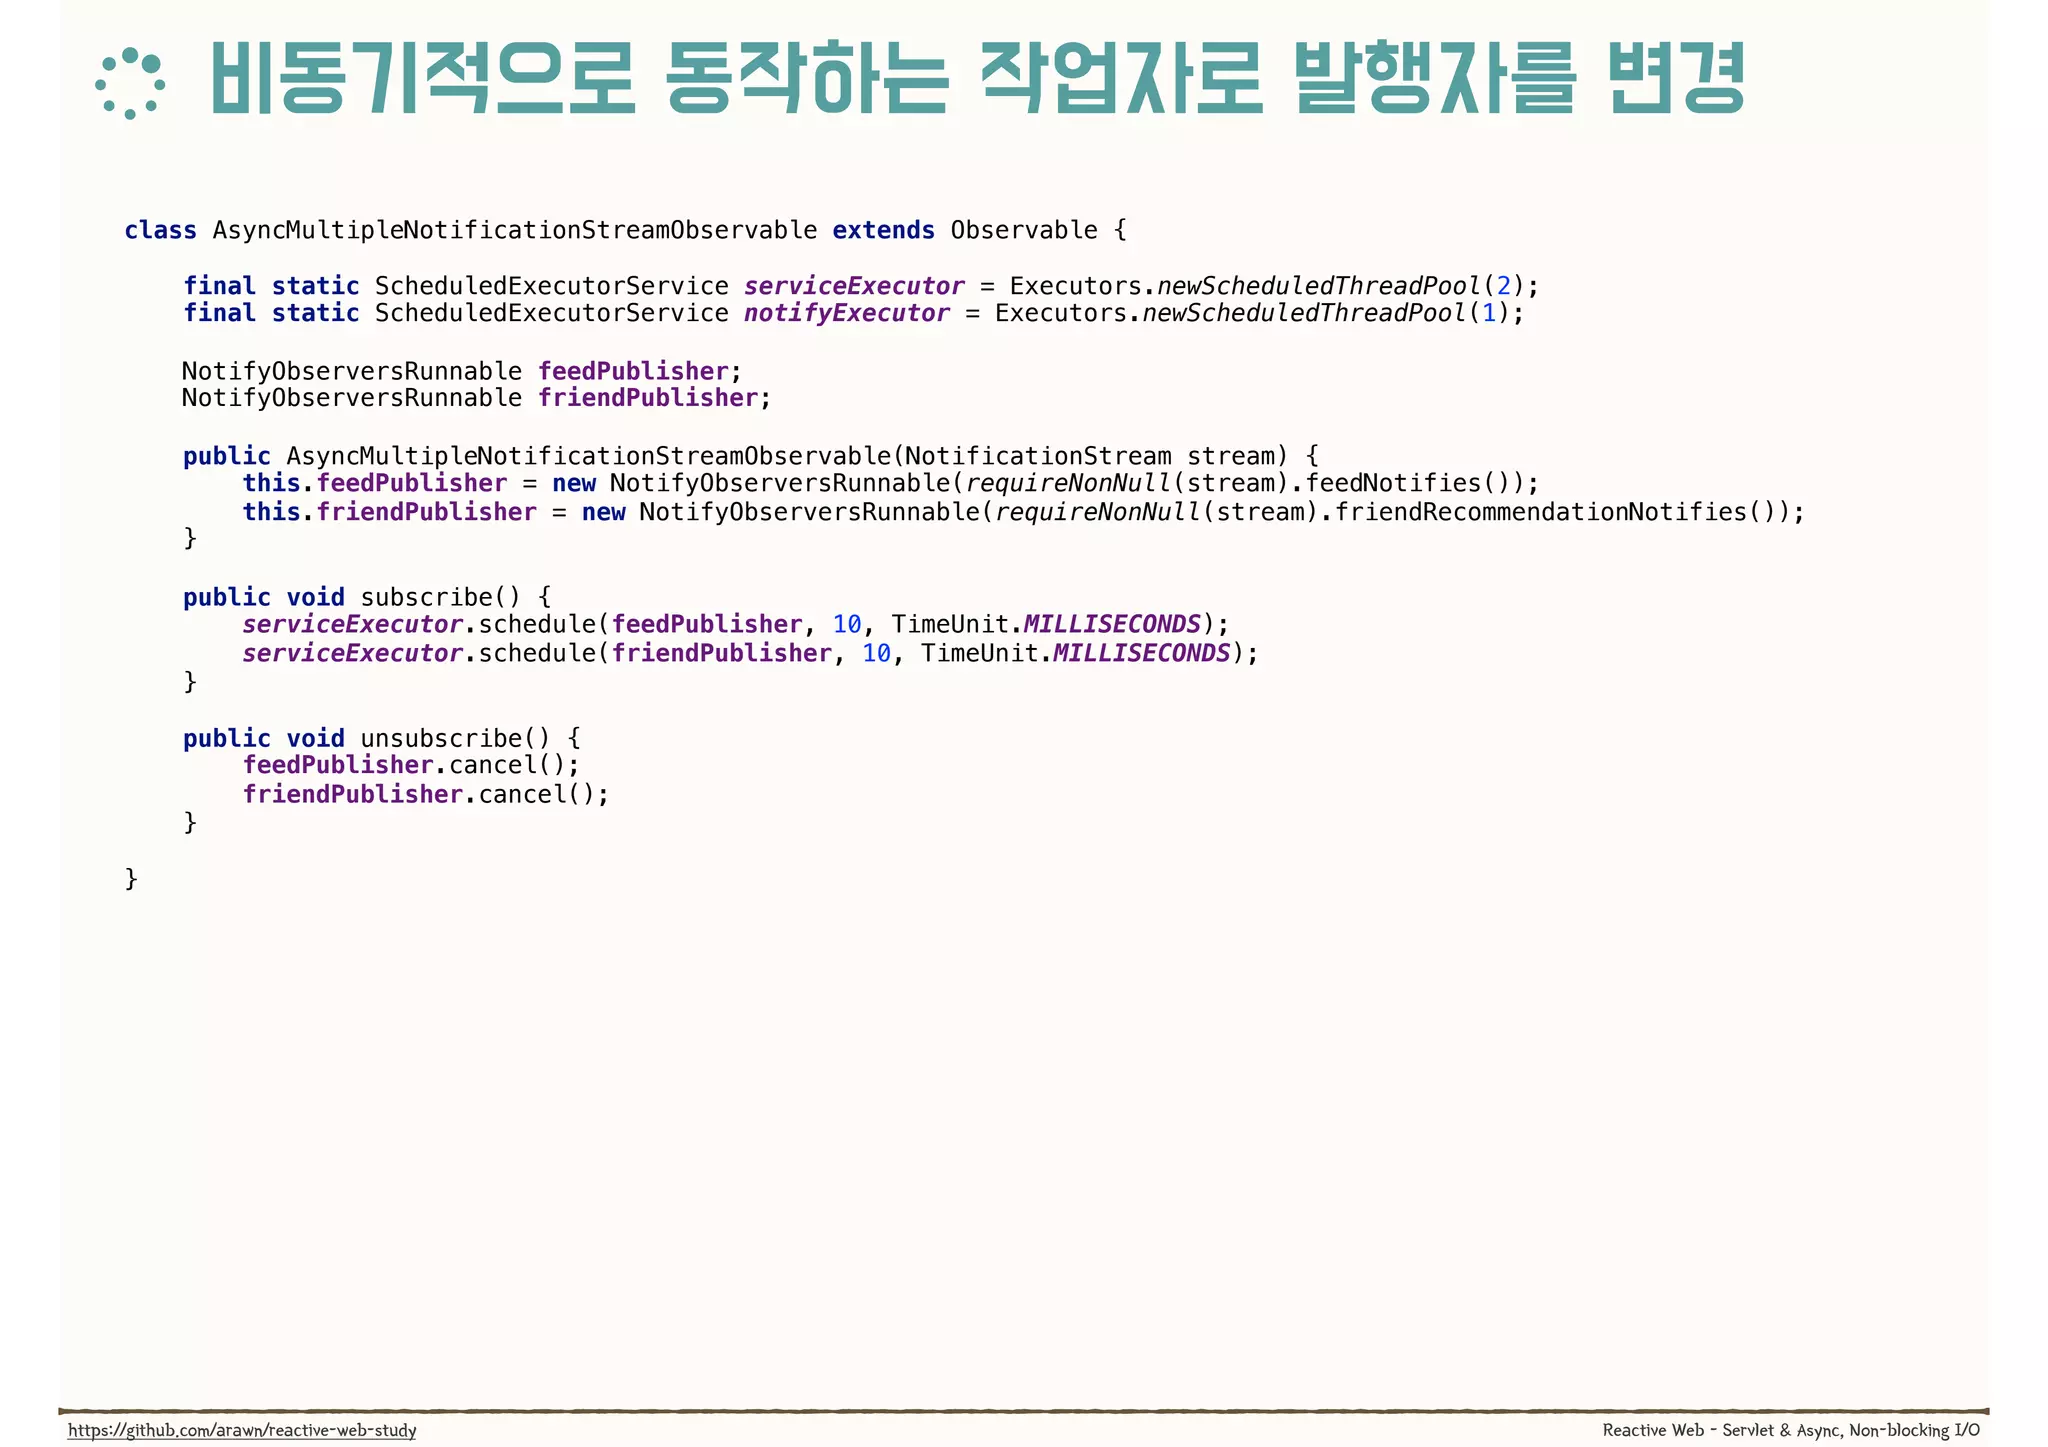
Task: Click the Korean slide title heading
Action: (977, 79)
